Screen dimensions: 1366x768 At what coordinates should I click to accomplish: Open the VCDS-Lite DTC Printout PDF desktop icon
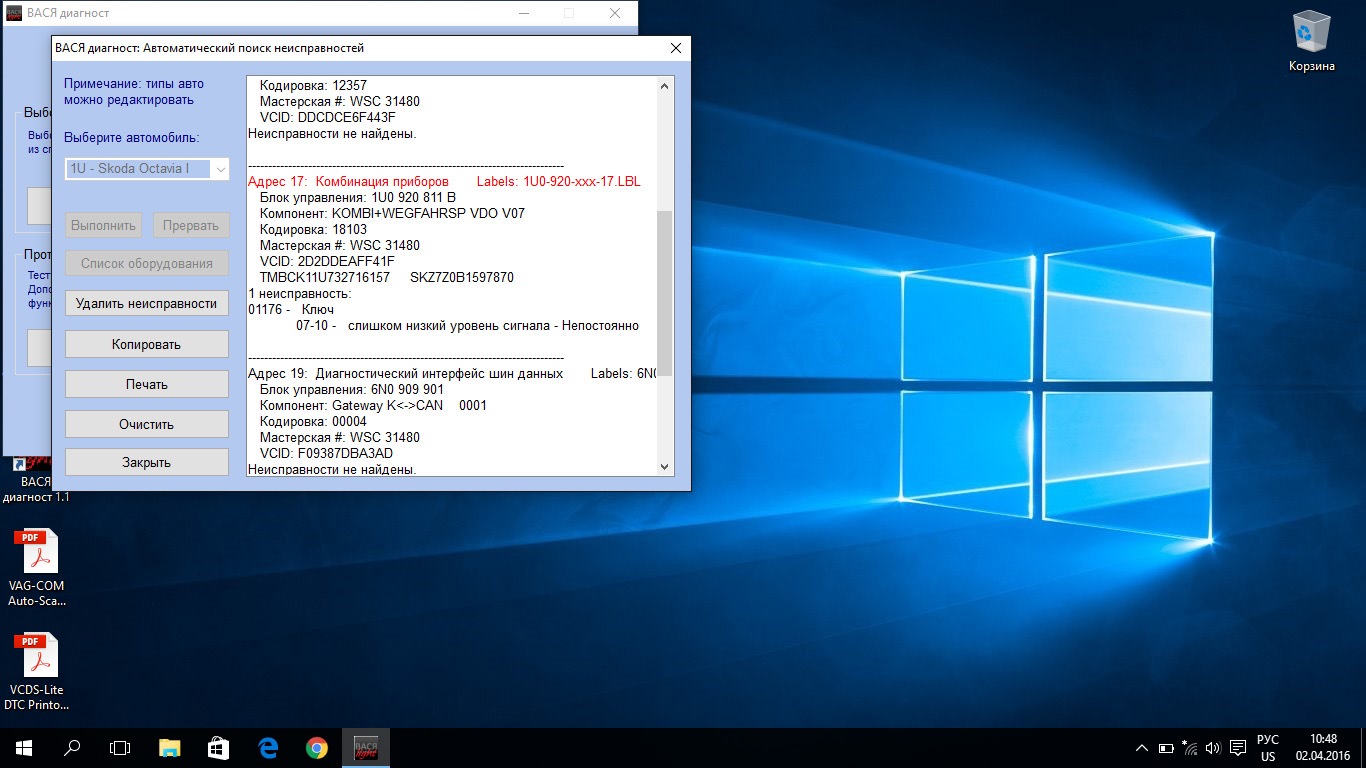37,671
